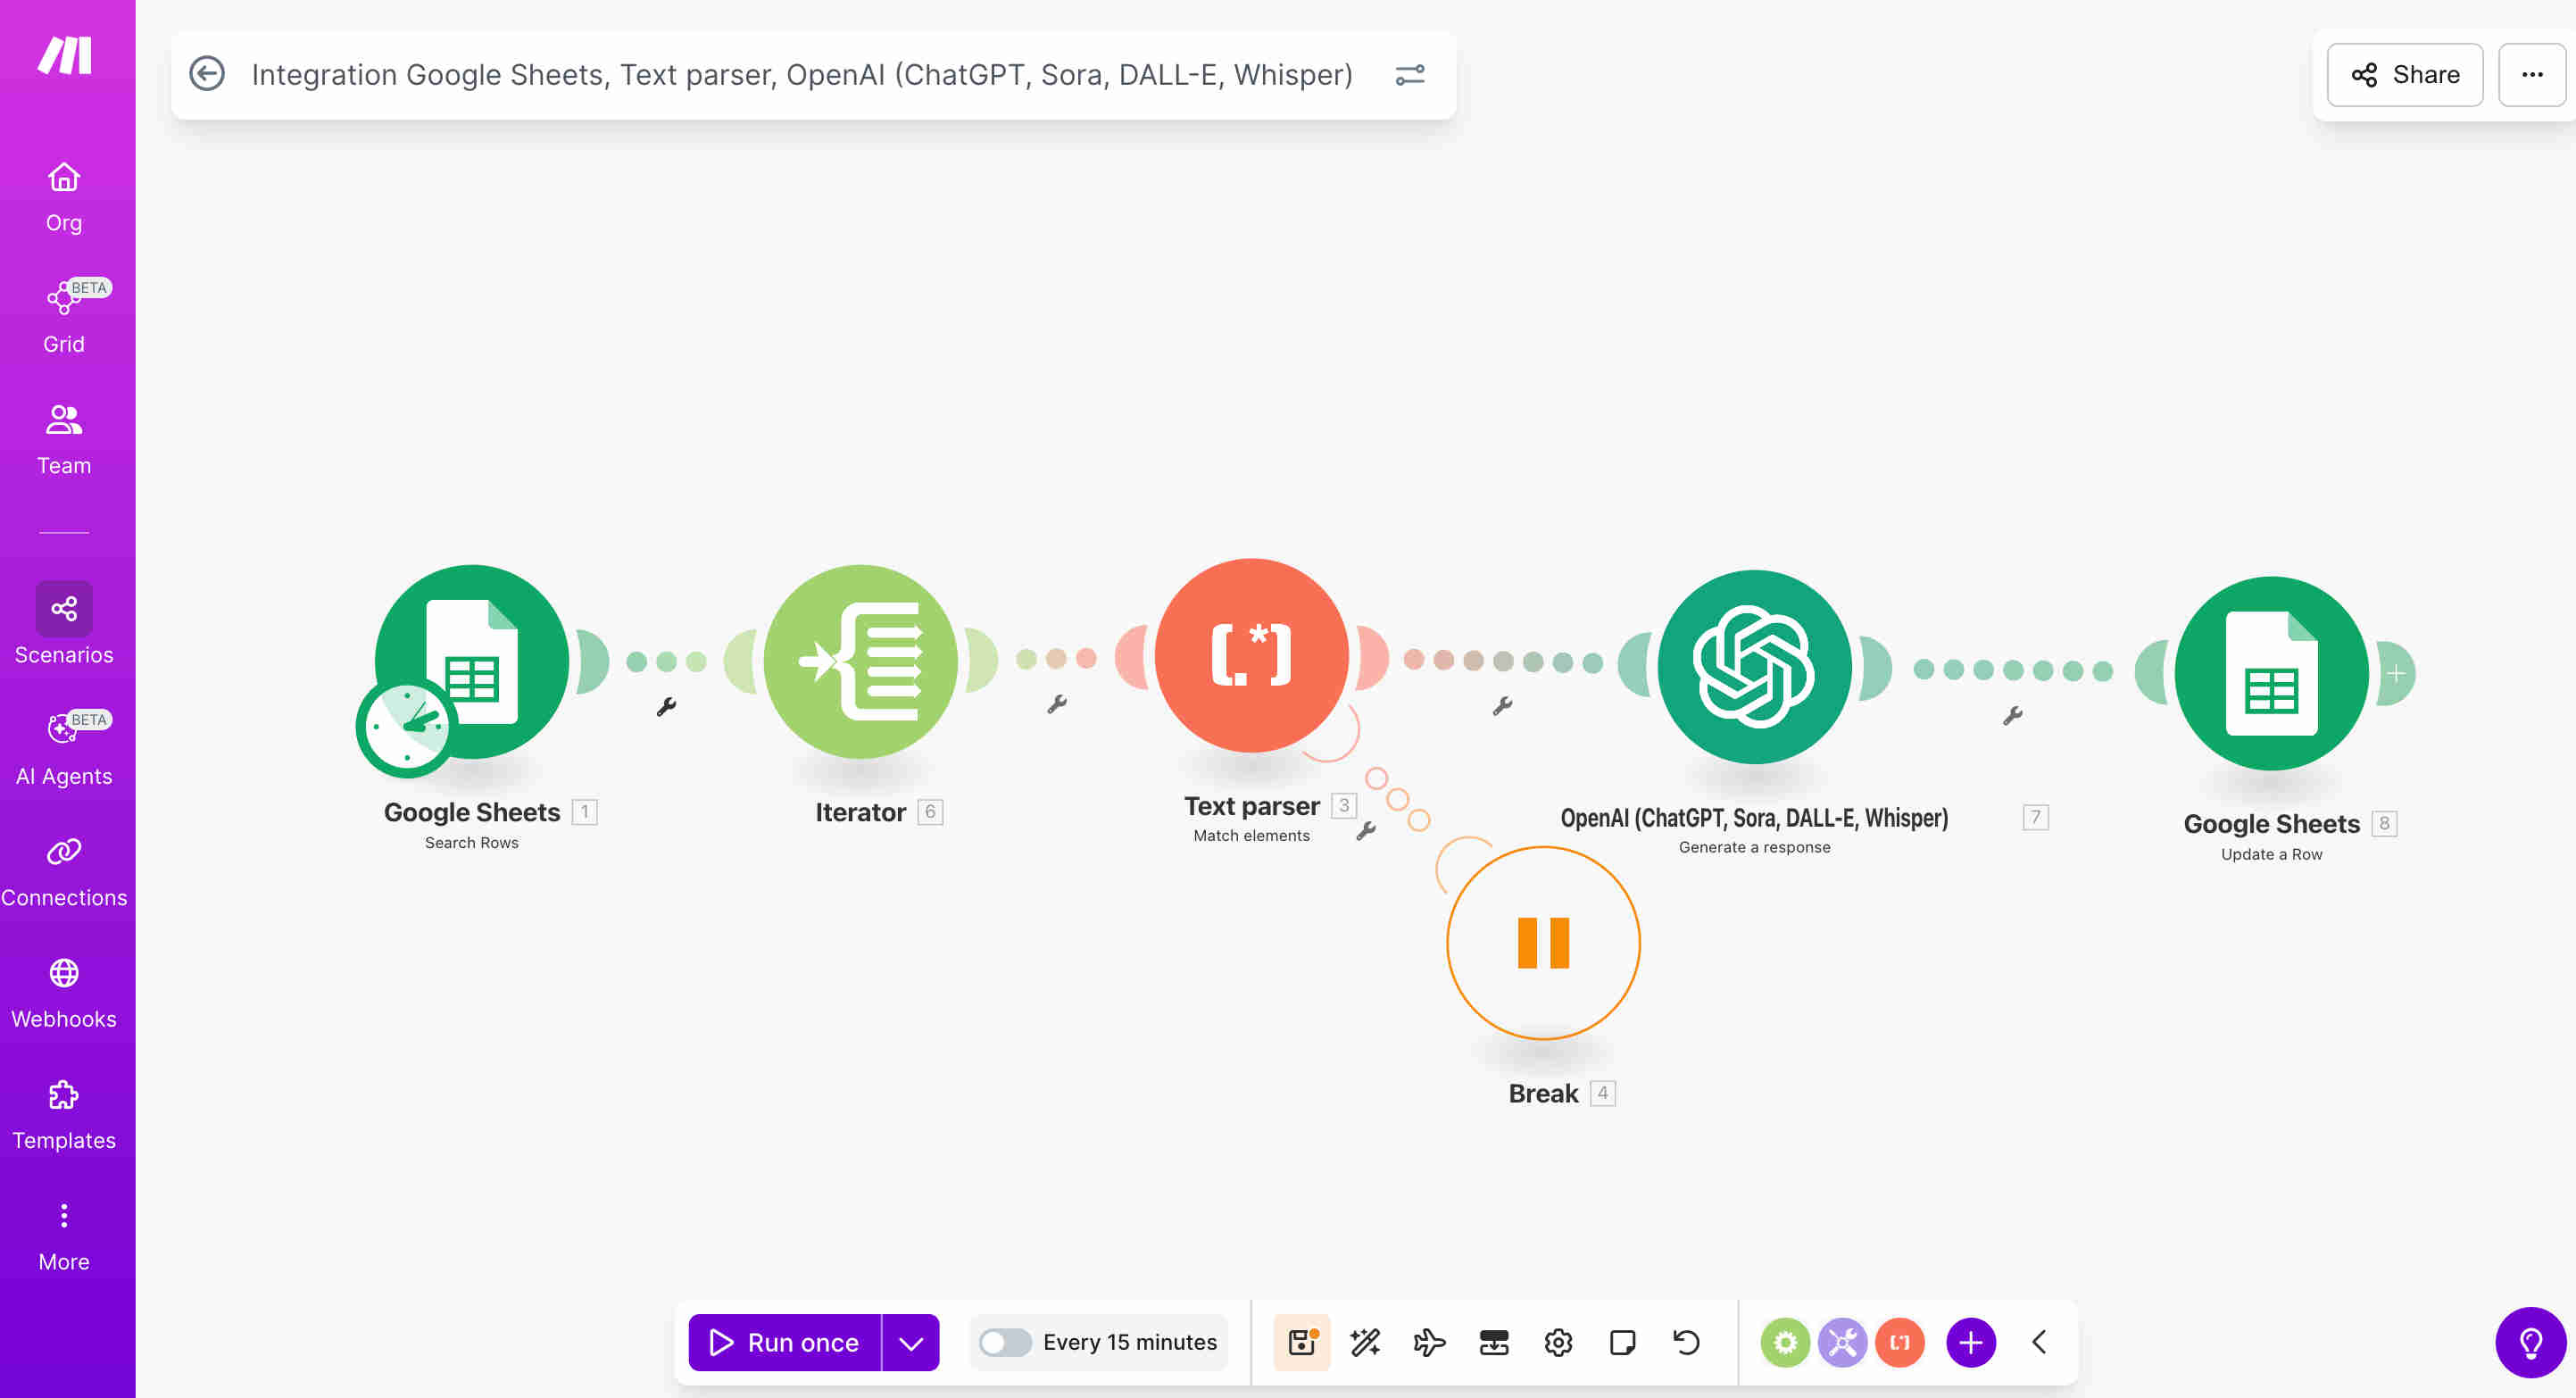Image resolution: width=2576 pixels, height=1398 pixels.
Task: Click the undo previous version icon
Action: [x=1686, y=1342]
